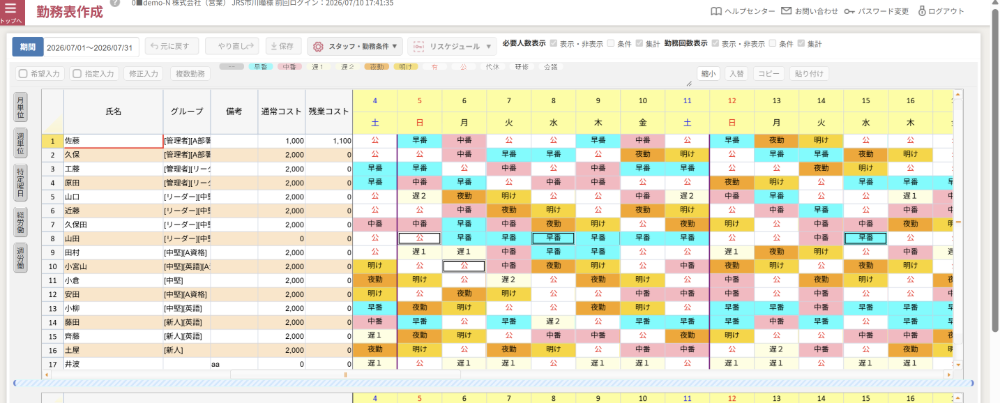Image resolution: width=1000 pixels, height=403 pixels.
Task: Toggle 必要人数表示 条件 checkbox
Action: pyautogui.click(x=611, y=43)
